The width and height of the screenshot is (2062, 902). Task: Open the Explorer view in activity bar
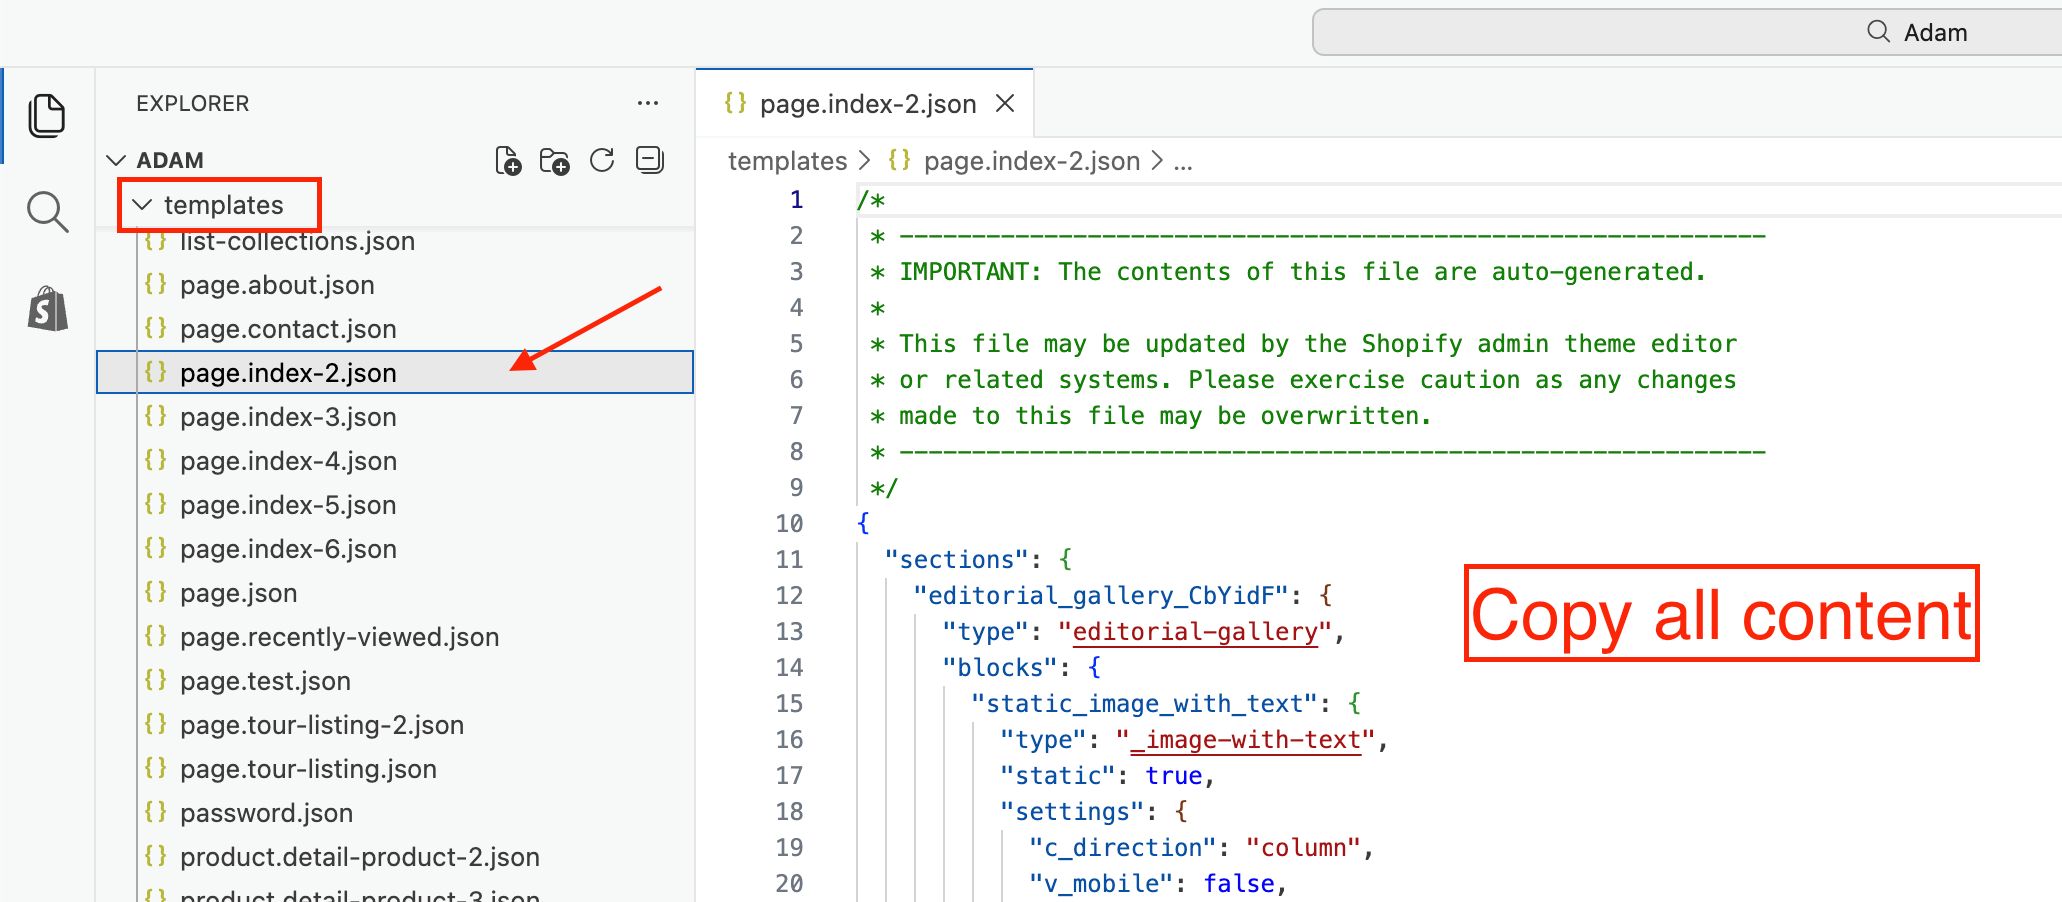coord(47,116)
